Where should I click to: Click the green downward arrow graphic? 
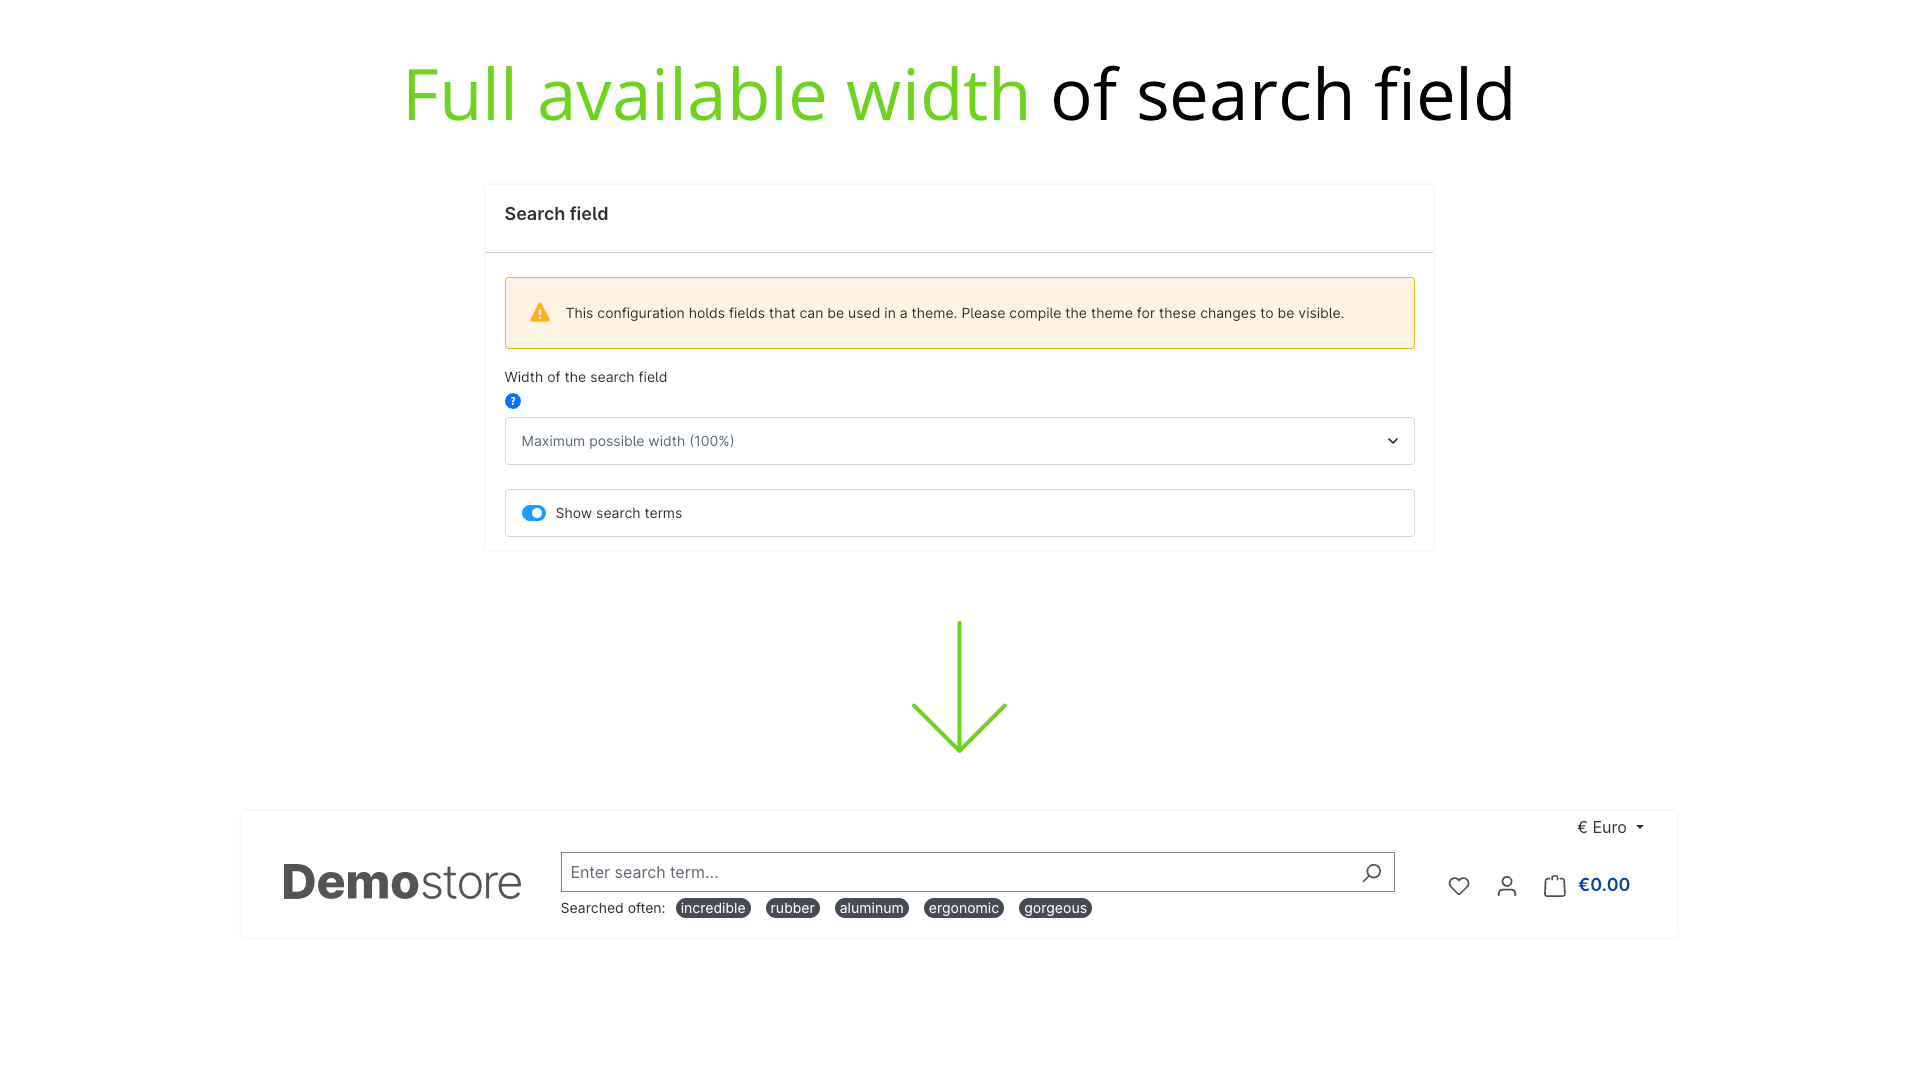click(x=959, y=688)
